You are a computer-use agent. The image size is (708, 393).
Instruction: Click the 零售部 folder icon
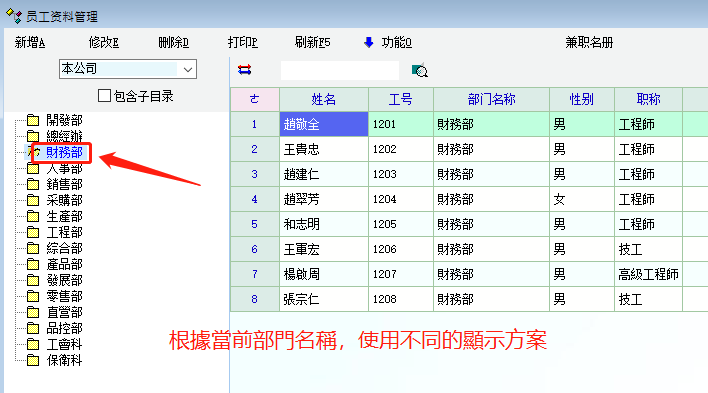[x=33, y=296]
